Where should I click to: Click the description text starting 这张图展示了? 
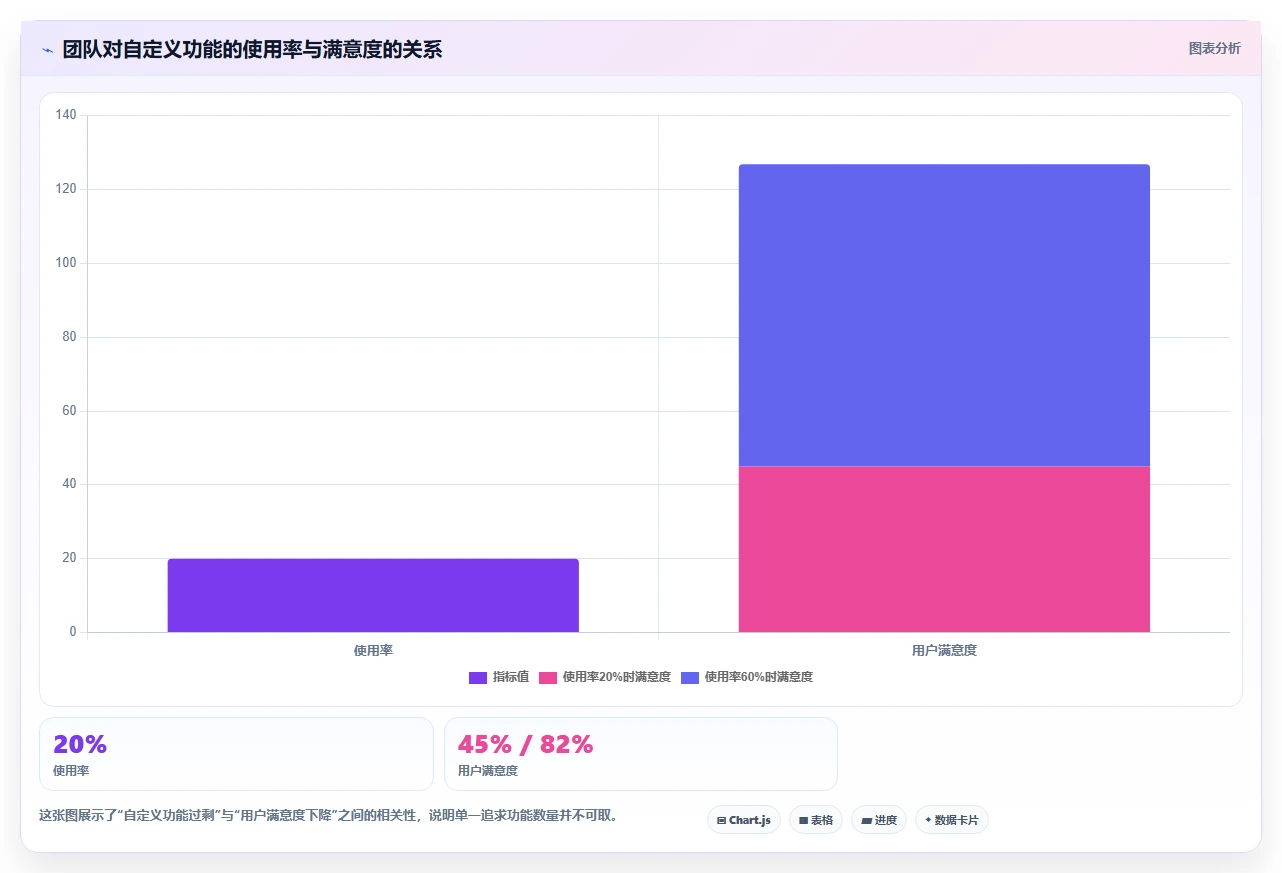[x=328, y=815]
